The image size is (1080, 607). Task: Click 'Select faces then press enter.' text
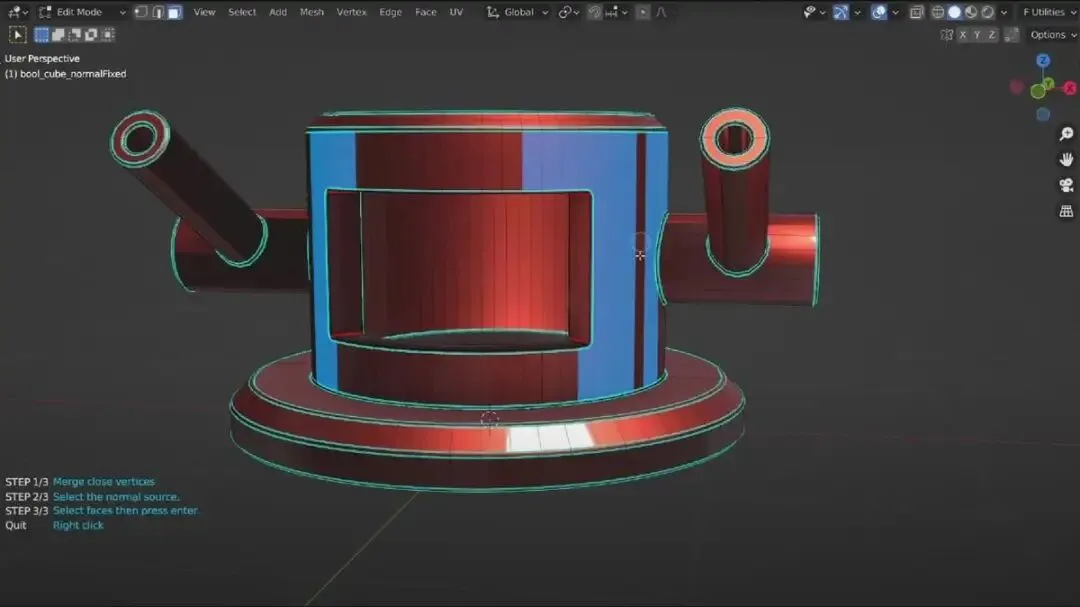tap(125, 511)
